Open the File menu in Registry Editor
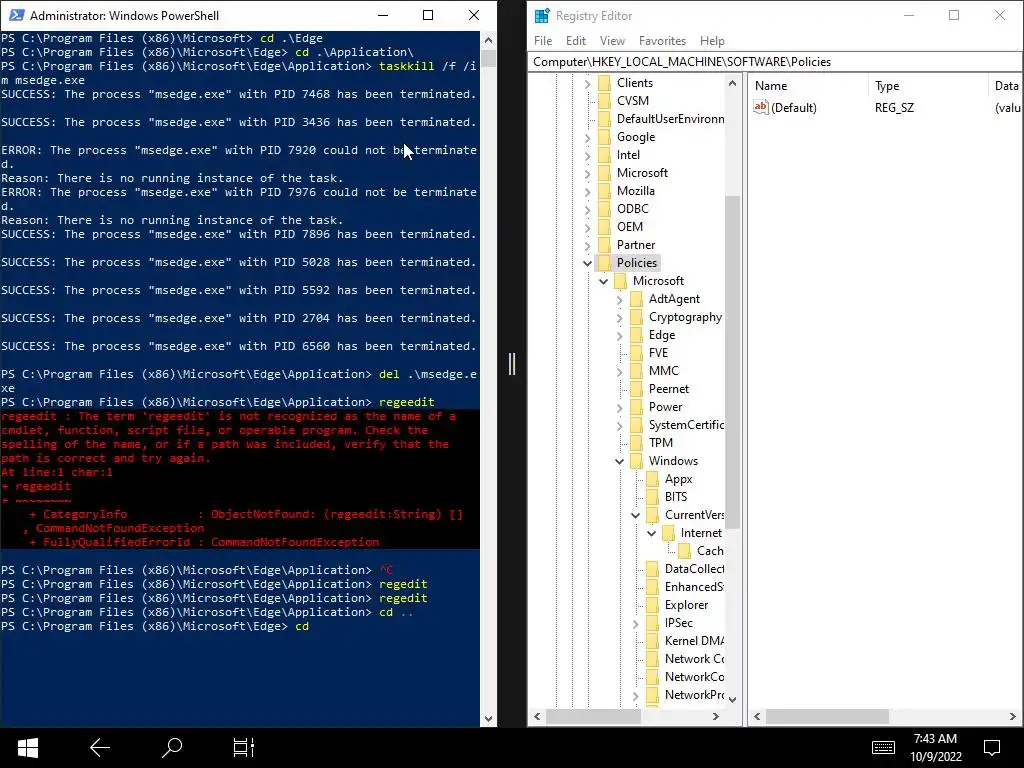 [x=543, y=40]
